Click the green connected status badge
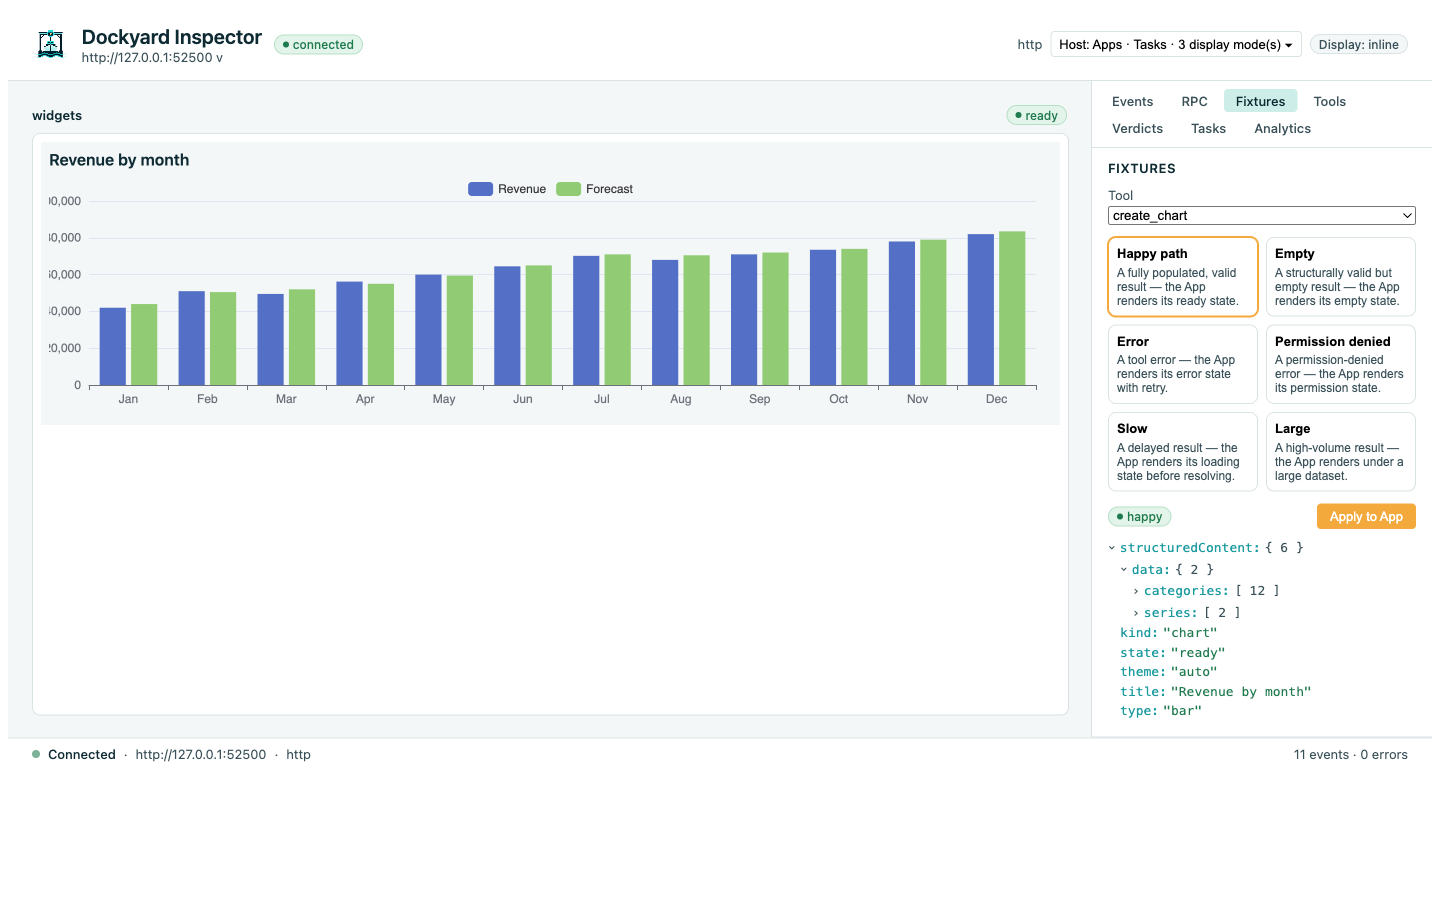The height and width of the screenshot is (900, 1440). tap(318, 45)
